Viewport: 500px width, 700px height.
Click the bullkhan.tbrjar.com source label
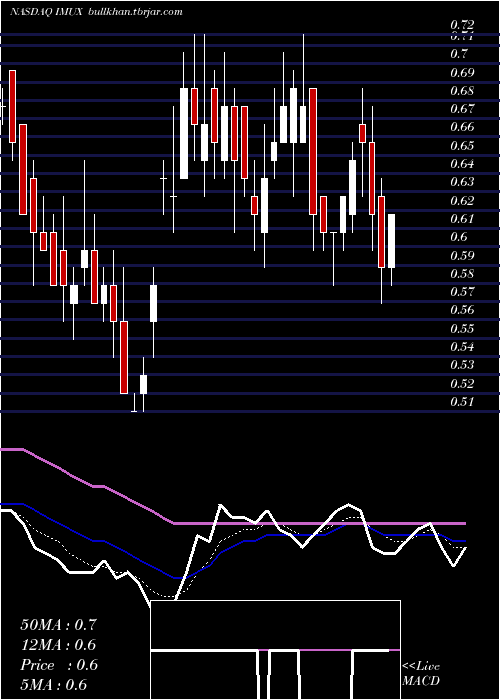136,12
